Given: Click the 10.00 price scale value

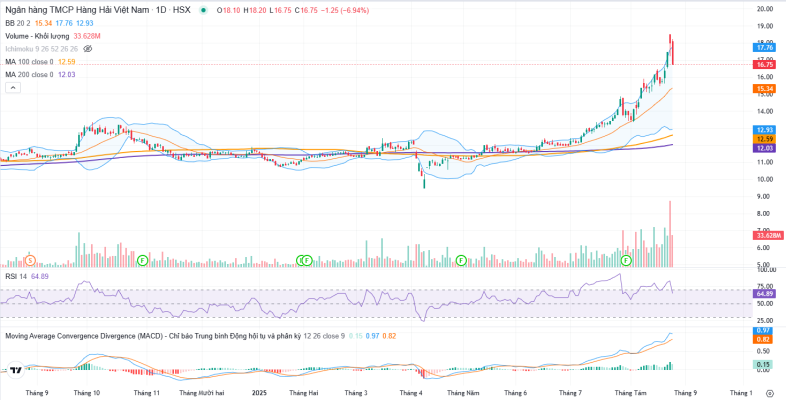Looking at the screenshot, I should pyautogui.click(x=765, y=179).
